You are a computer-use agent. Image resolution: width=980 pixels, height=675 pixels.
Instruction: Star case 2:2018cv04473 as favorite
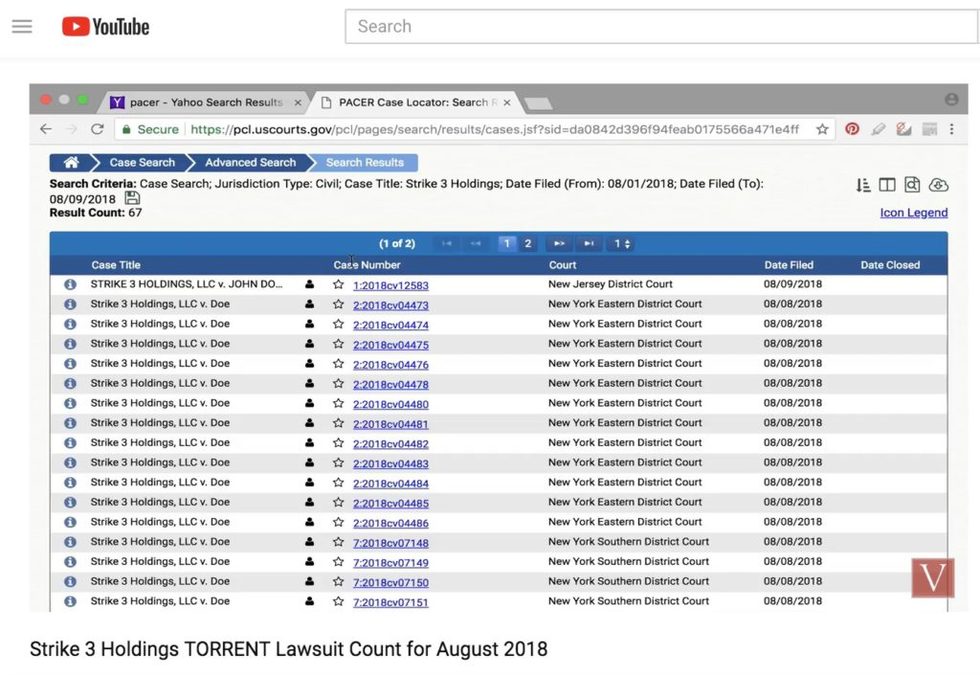338,304
